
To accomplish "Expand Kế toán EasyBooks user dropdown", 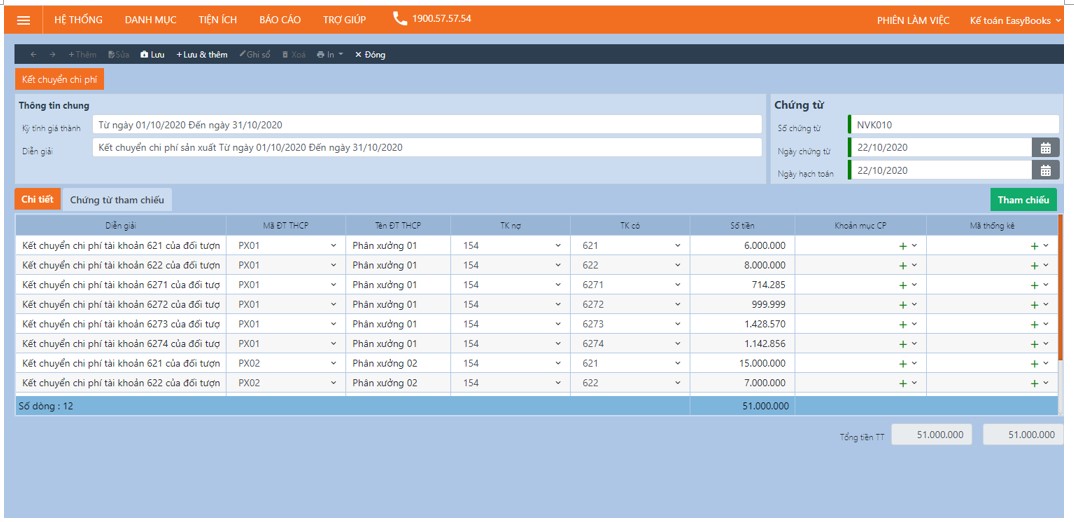I will pyautogui.click(x=1015, y=21).
